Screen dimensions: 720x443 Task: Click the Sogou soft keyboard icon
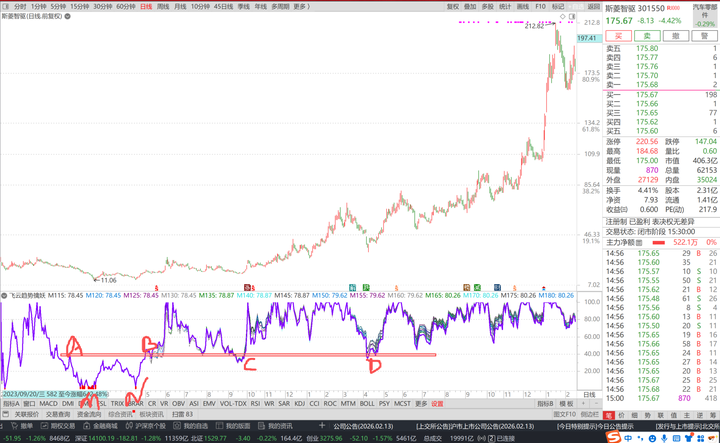676,438
